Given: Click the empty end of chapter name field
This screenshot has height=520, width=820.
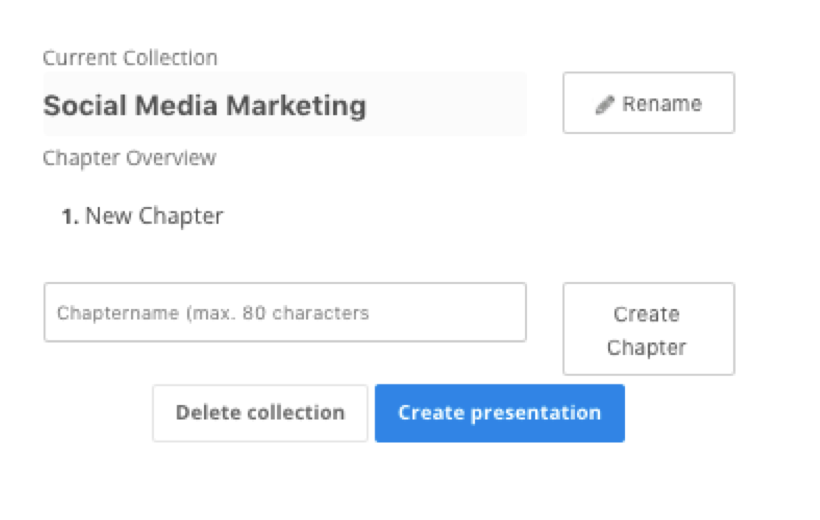Looking at the screenshot, I should [447, 312].
